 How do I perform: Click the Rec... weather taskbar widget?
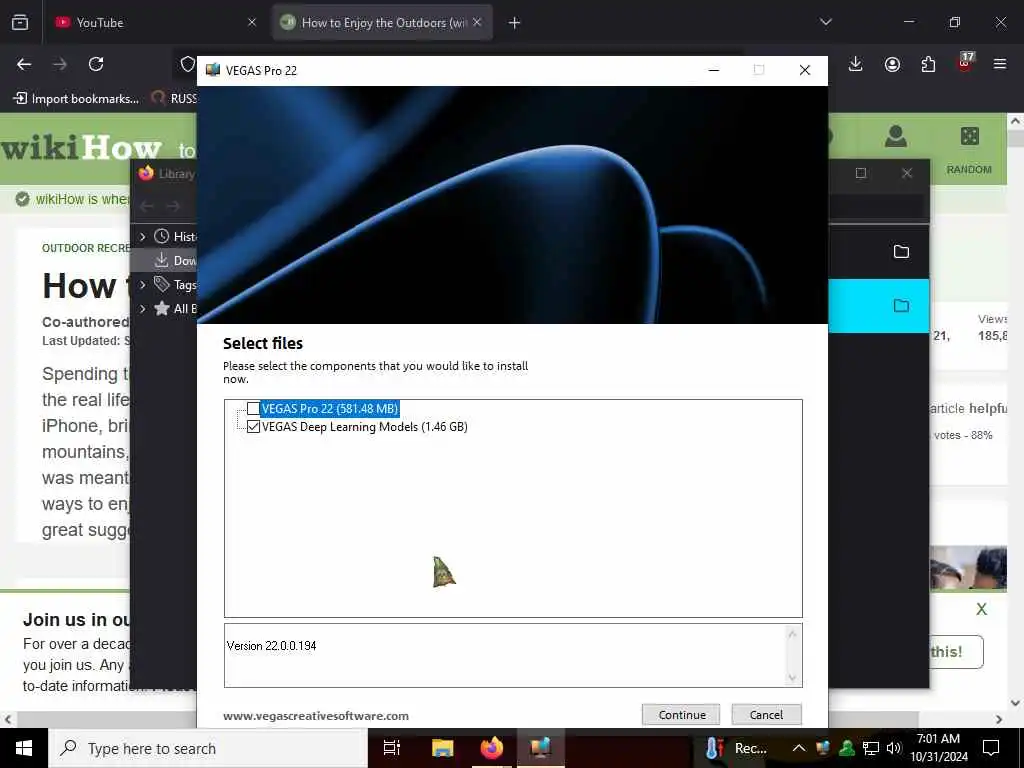tap(737, 748)
